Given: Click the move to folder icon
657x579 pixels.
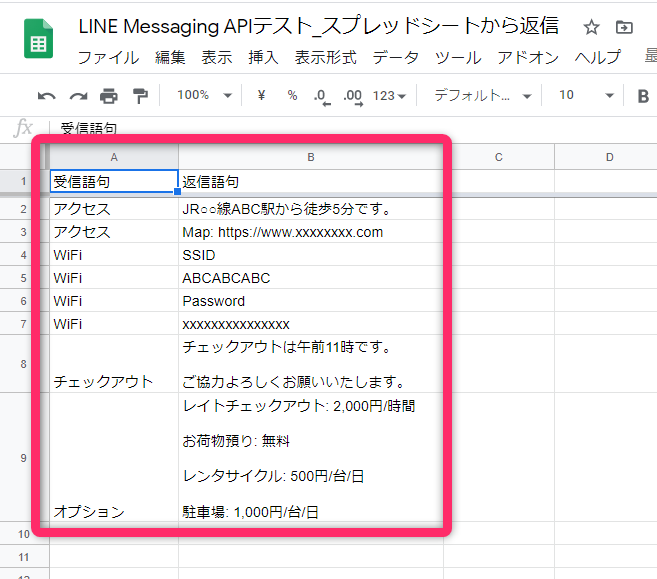Looking at the screenshot, I should coord(624,28).
